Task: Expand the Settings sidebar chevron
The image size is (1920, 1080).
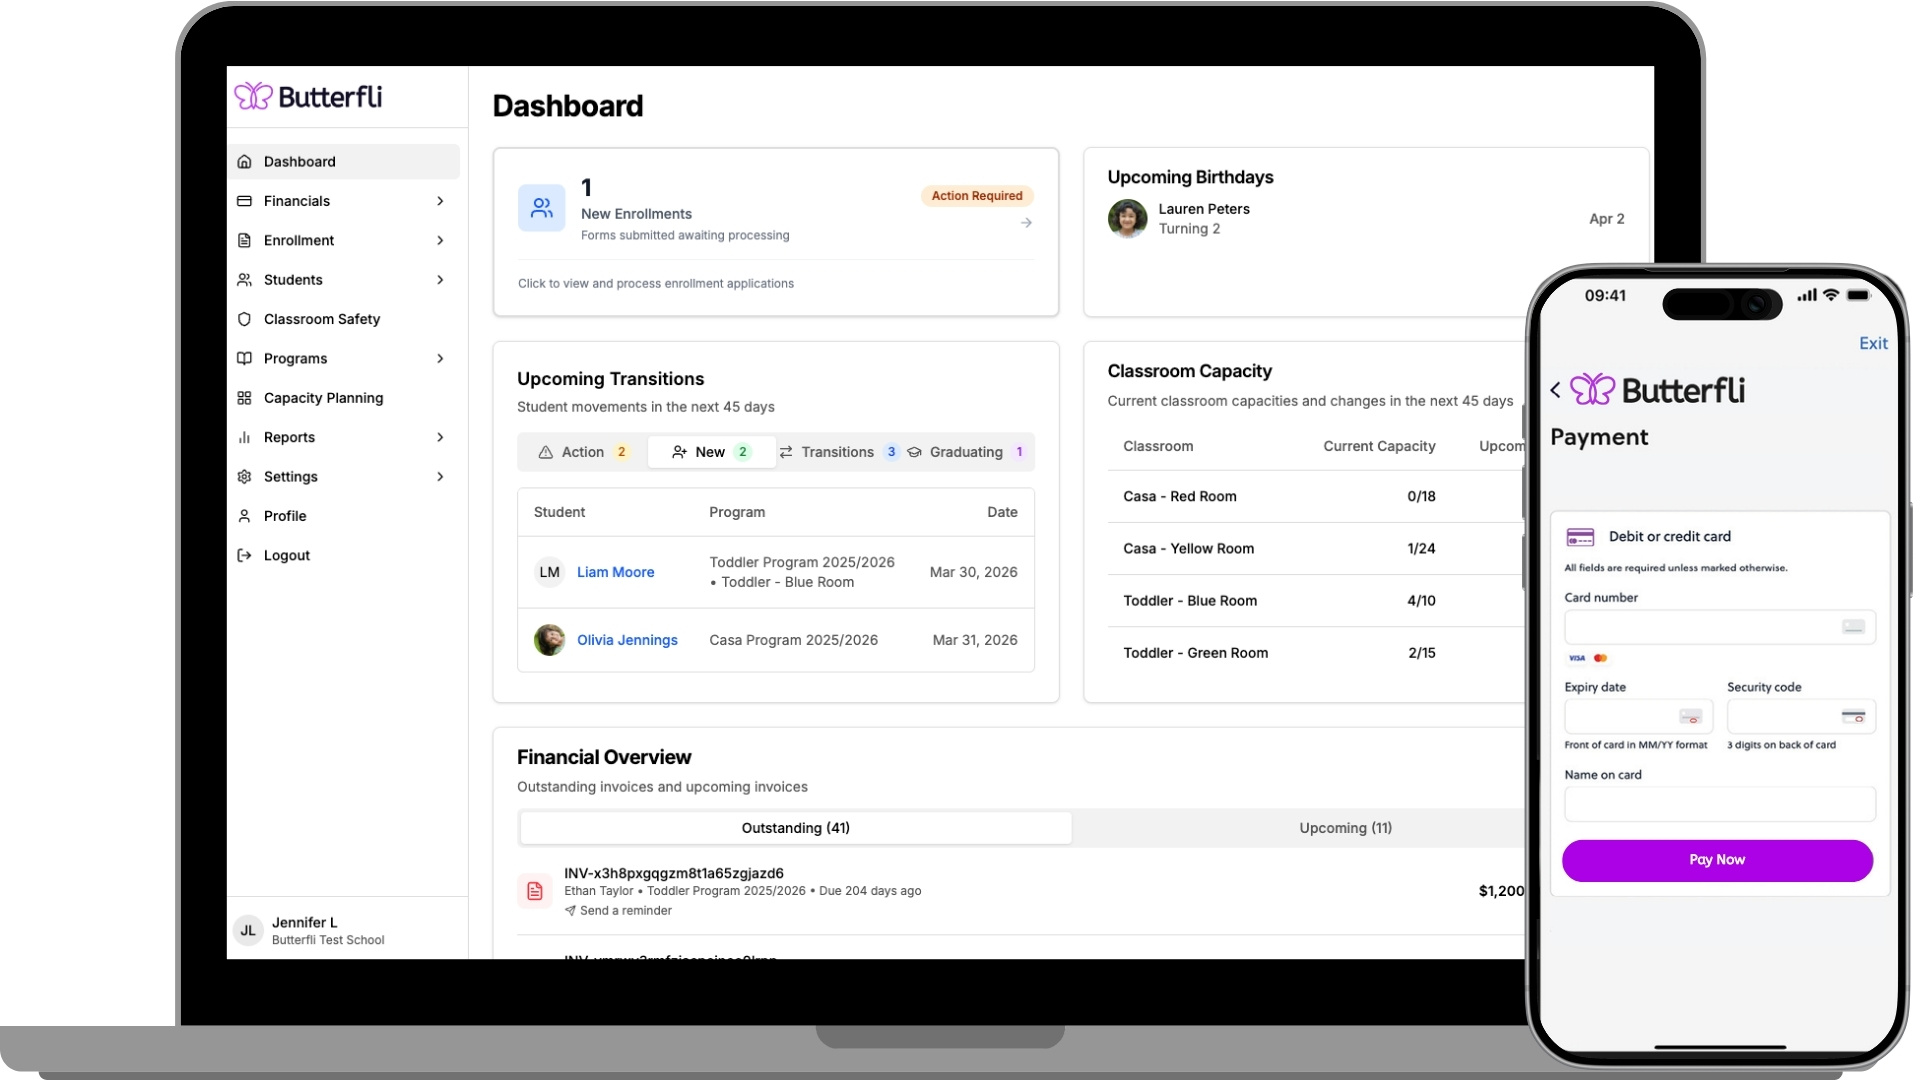Action: (440, 477)
